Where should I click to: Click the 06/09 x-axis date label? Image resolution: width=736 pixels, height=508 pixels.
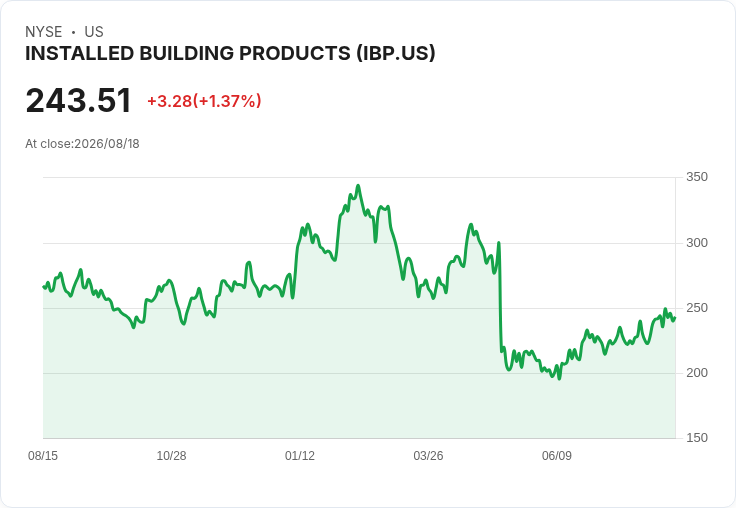pyautogui.click(x=557, y=456)
